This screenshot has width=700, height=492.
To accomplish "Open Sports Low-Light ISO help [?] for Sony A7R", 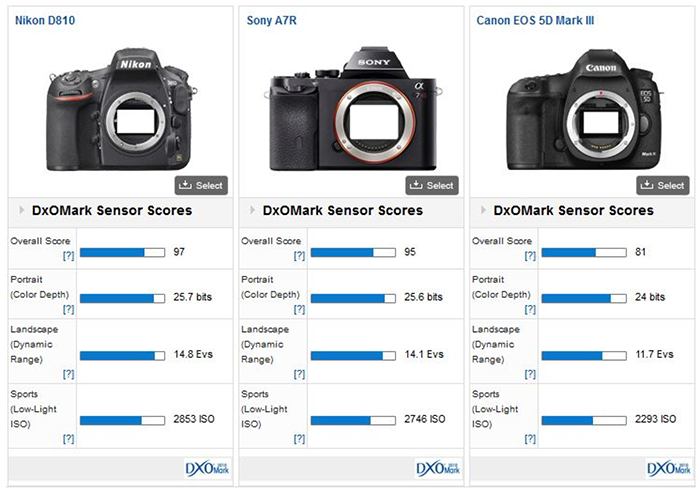I will 299,439.
